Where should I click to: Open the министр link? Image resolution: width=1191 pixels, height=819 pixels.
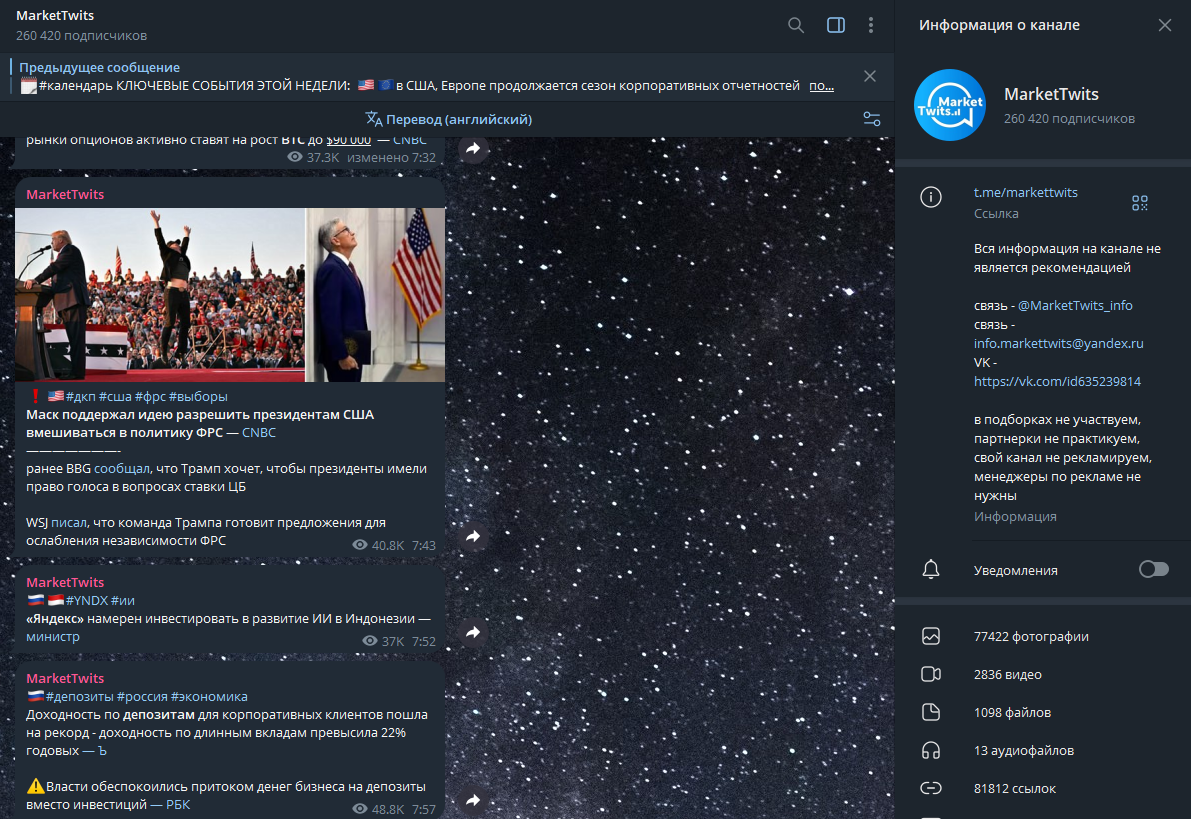pos(52,637)
